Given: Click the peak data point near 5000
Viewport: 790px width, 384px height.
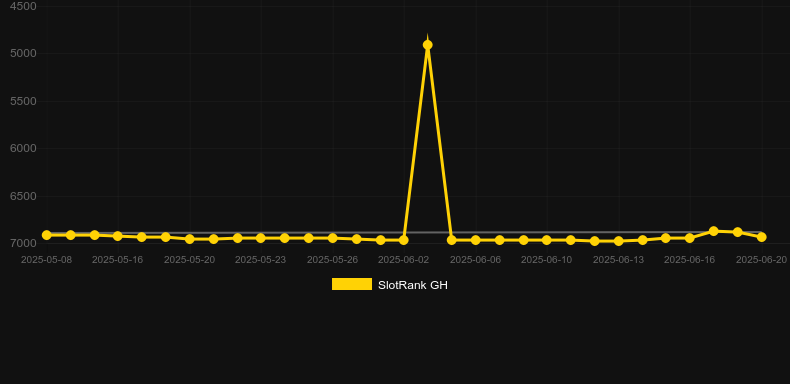Looking at the screenshot, I should click(427, 45).
